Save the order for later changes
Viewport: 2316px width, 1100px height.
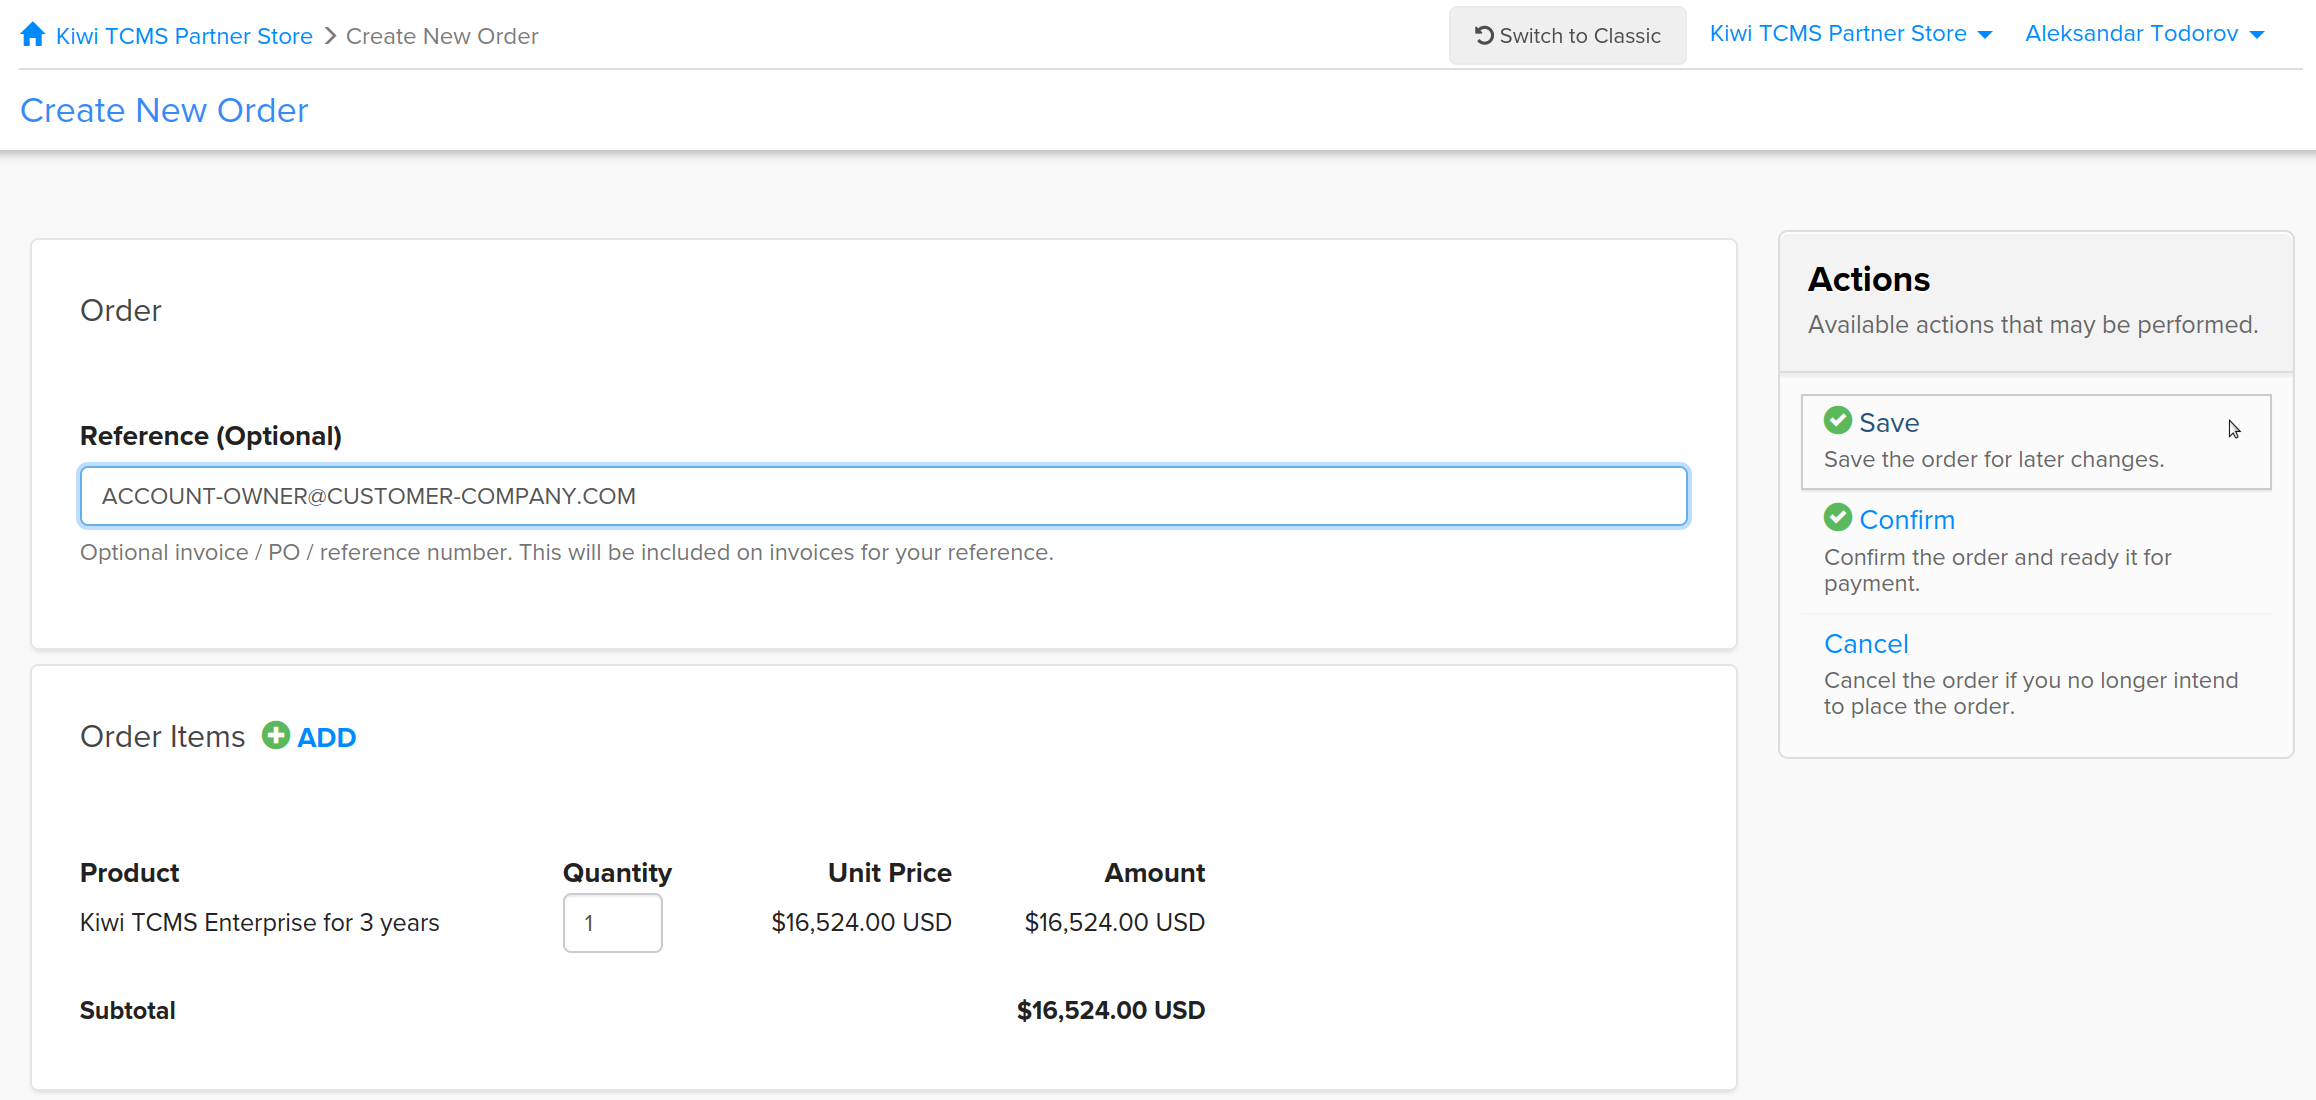(x=2036, y=441)
